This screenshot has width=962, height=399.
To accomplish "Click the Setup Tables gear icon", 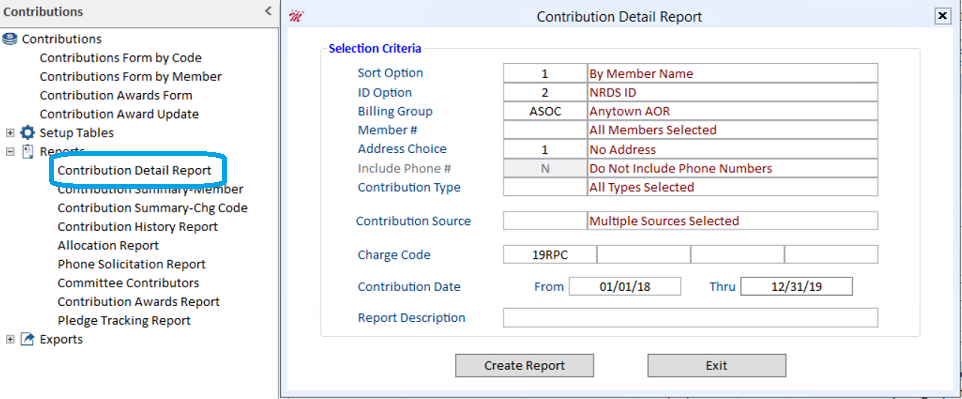I will (28, 133).
